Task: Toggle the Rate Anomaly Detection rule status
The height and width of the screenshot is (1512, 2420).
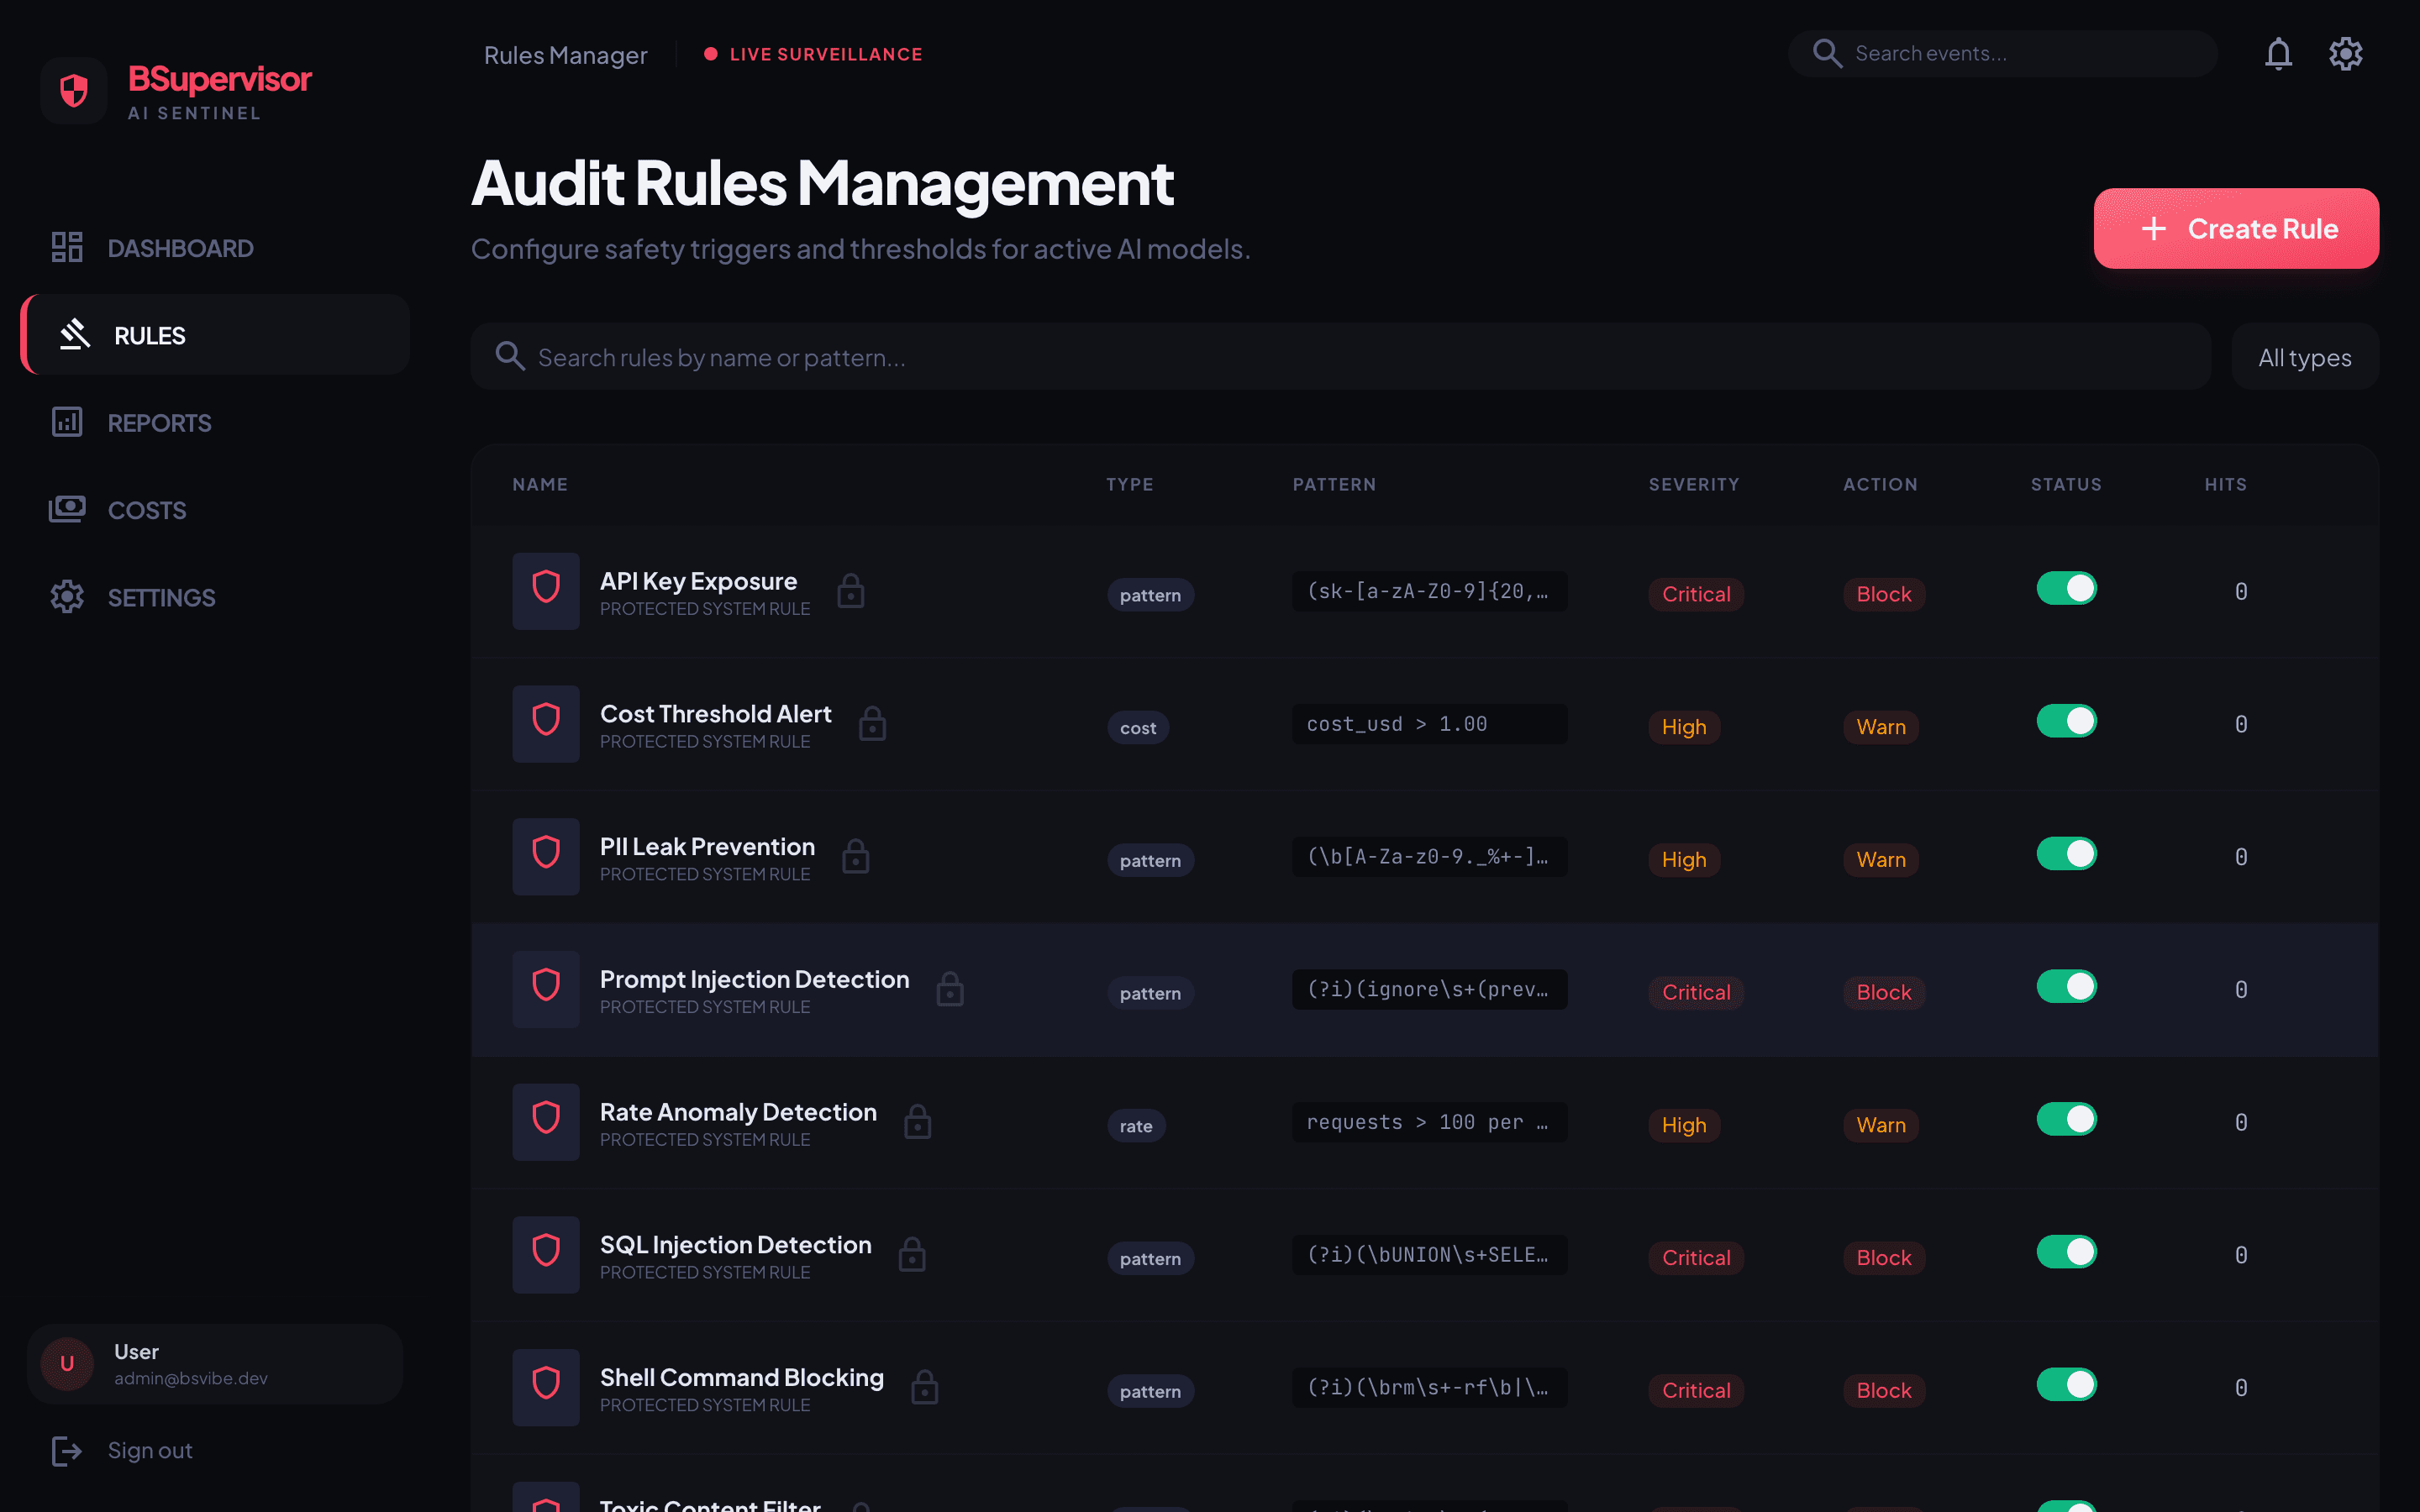Action: [2066, 1119]
